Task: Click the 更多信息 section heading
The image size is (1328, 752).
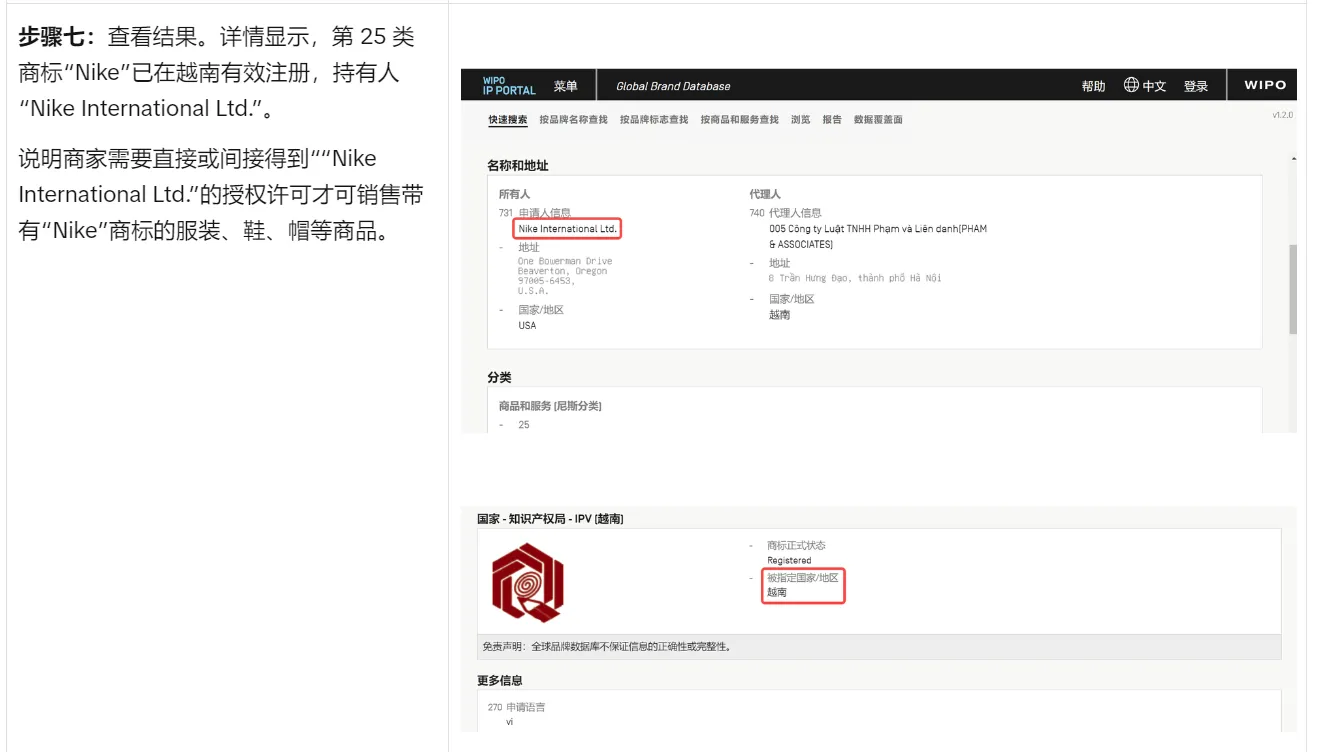Action: 500,681
